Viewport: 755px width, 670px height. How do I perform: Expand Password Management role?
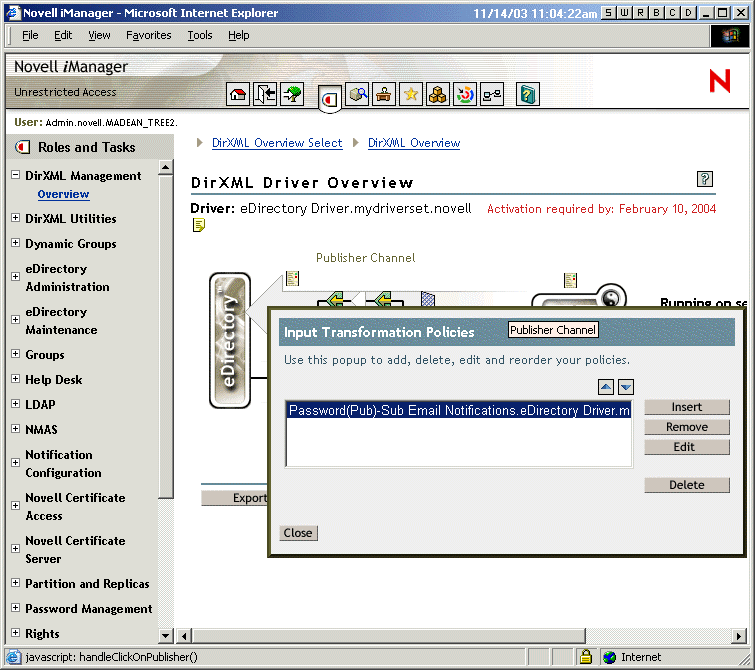[15, 608]
